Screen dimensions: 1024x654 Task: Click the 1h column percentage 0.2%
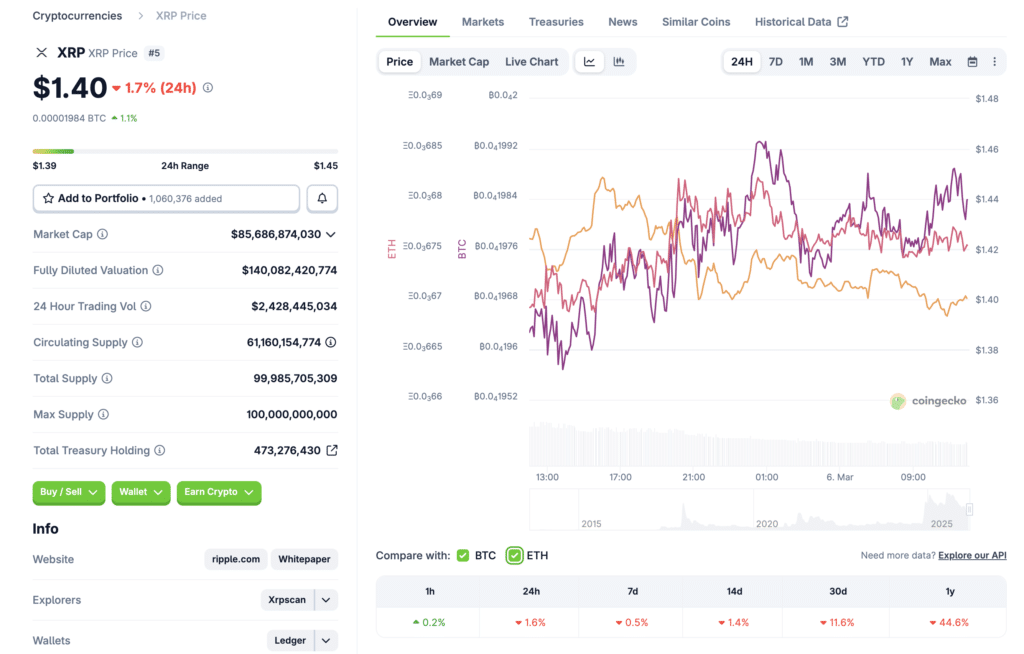point(429,623)
